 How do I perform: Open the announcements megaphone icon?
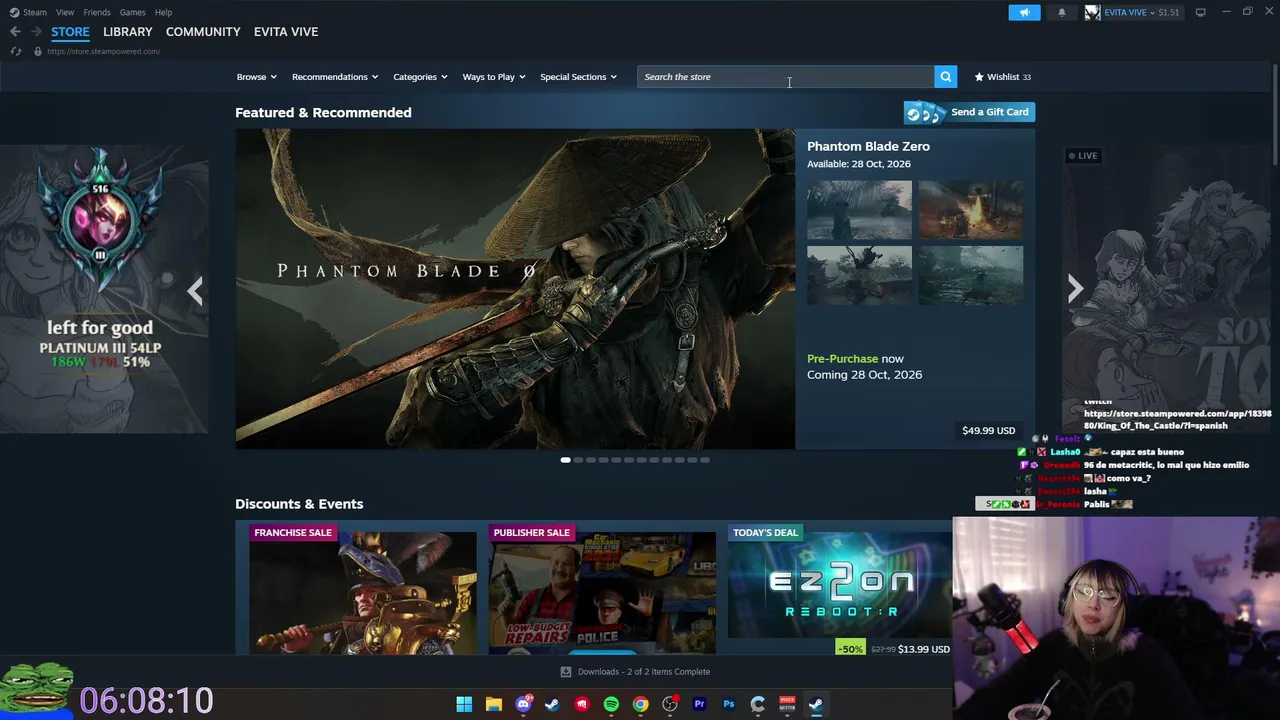click(1024, 12)
